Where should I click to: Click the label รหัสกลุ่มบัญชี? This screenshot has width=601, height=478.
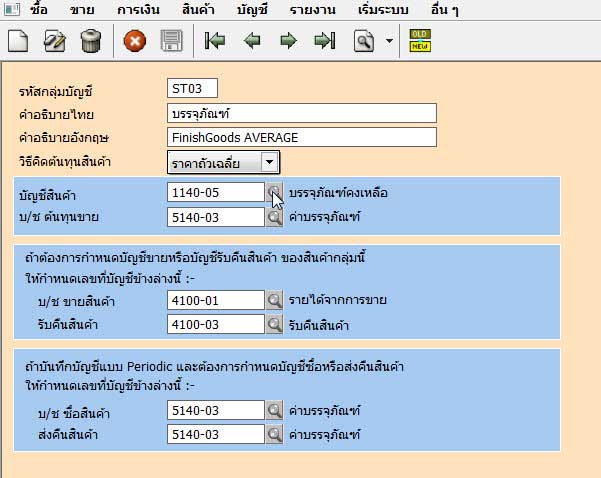(56, 92)
